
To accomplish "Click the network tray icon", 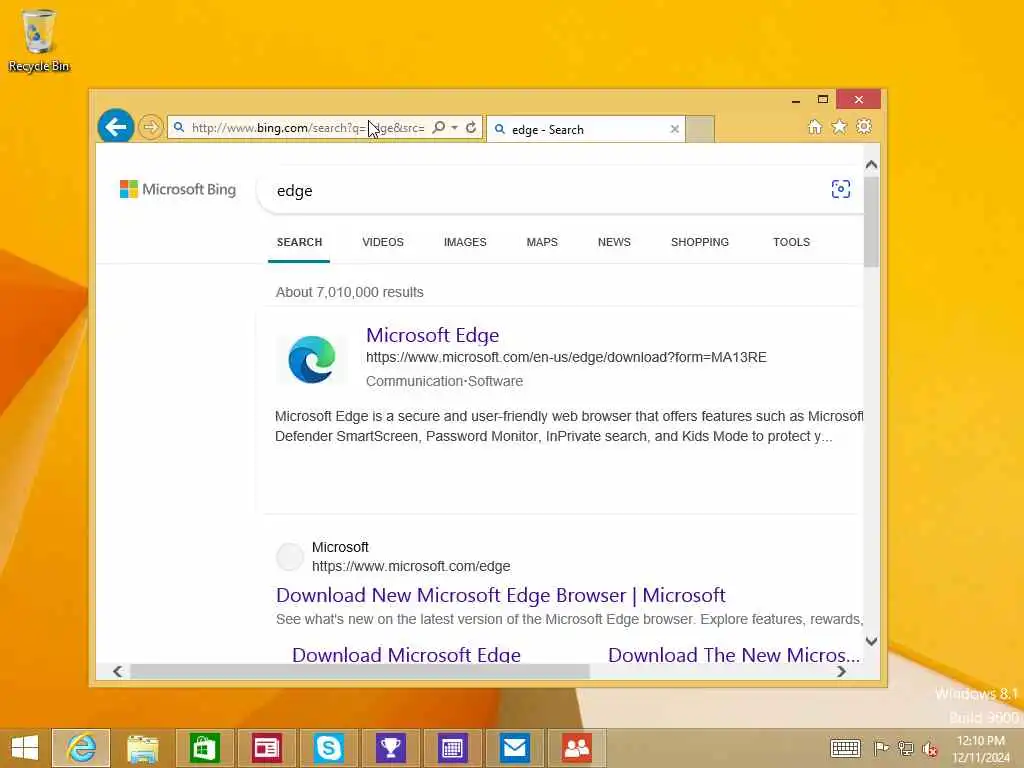I will click(x=905, y=748).
